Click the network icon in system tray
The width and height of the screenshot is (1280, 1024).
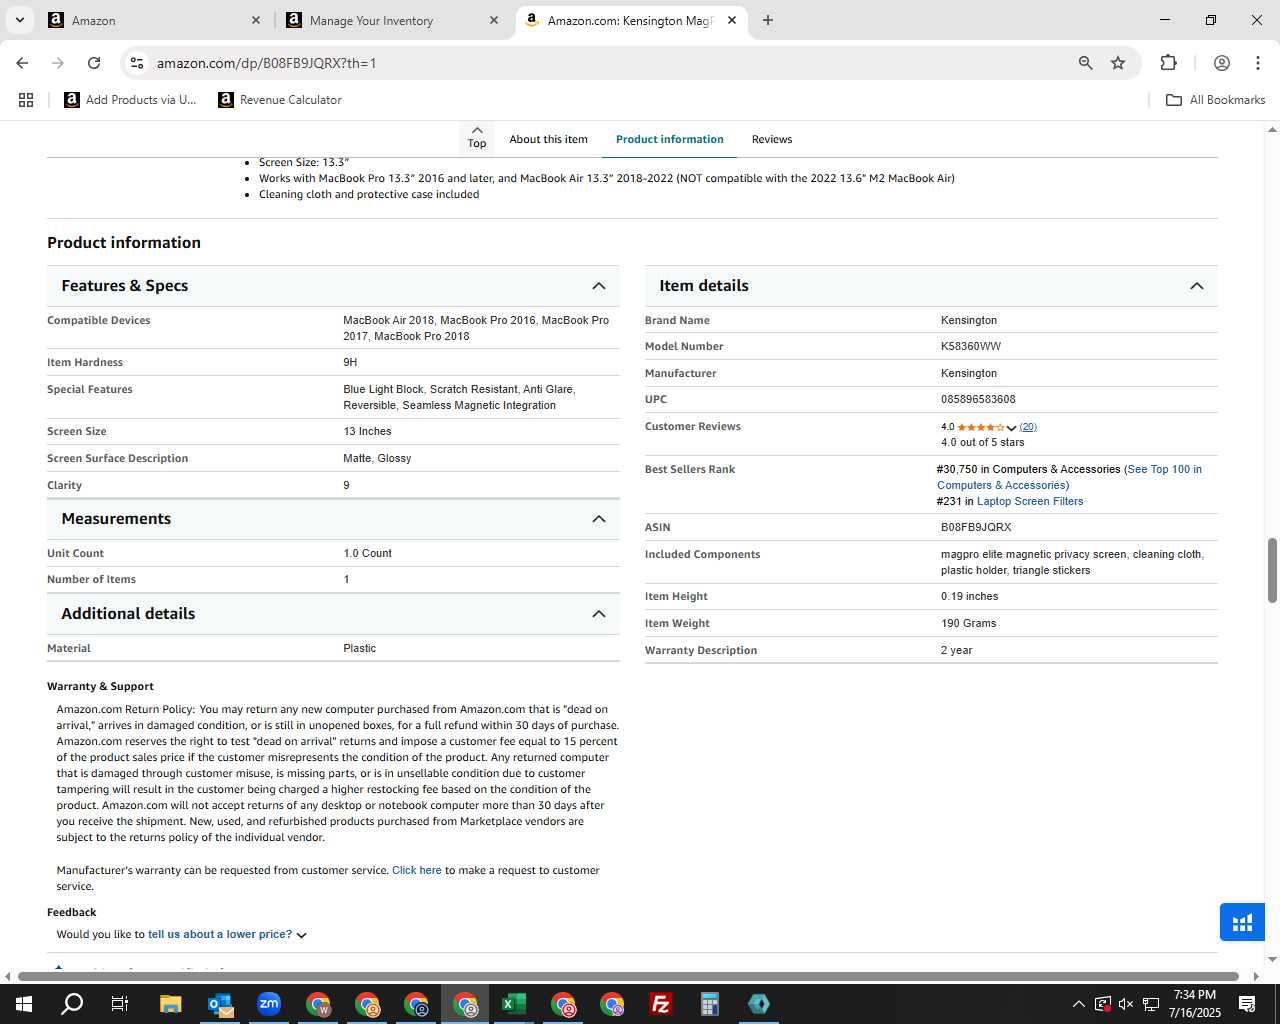(x=1151, y=1004)
